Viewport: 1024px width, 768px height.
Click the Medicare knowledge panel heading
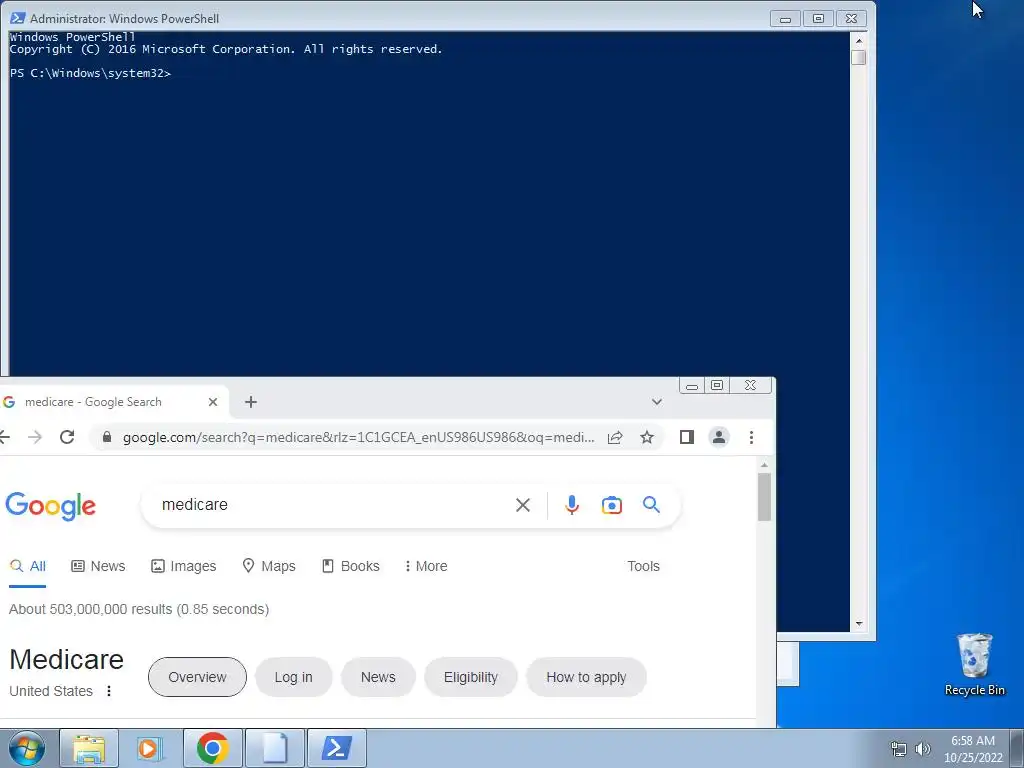(x=67, y=660)
